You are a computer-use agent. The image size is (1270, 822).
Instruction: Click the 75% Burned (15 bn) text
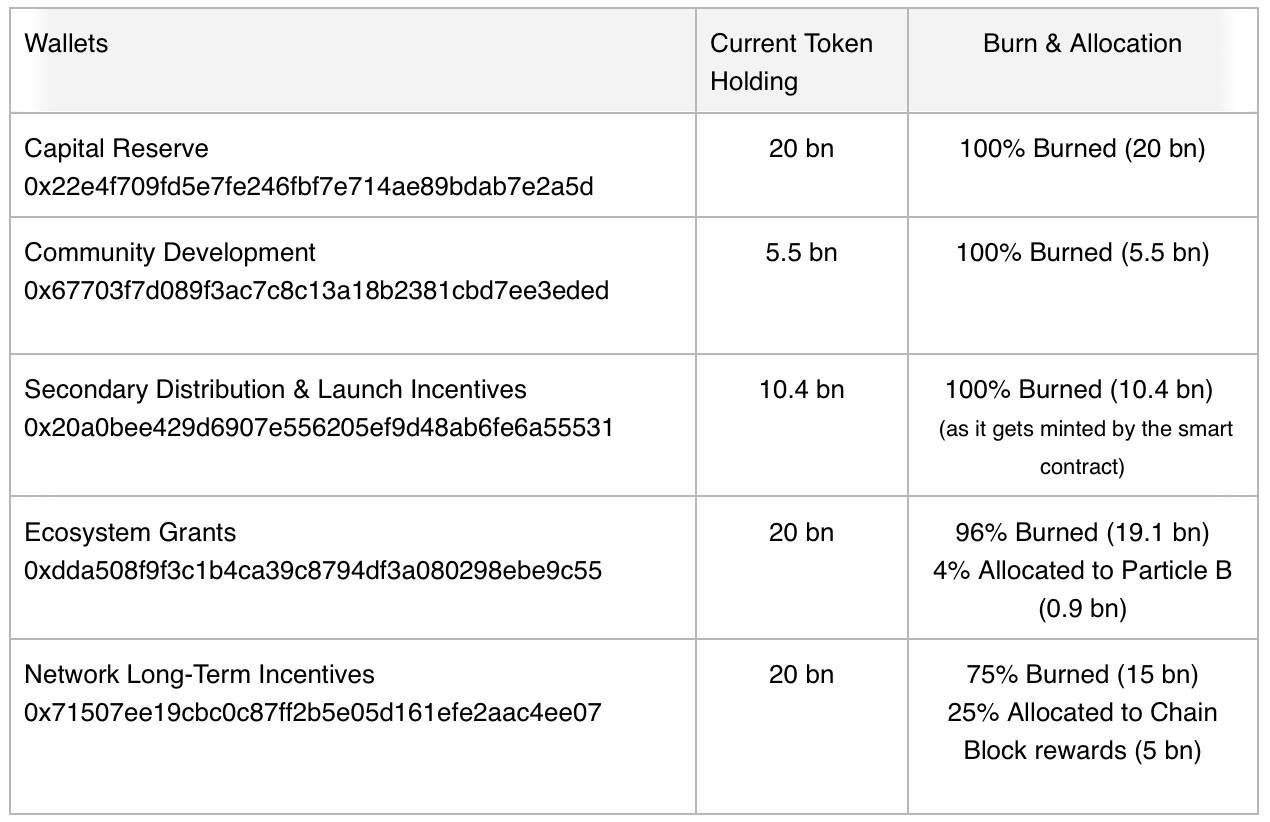(1082, 675)
